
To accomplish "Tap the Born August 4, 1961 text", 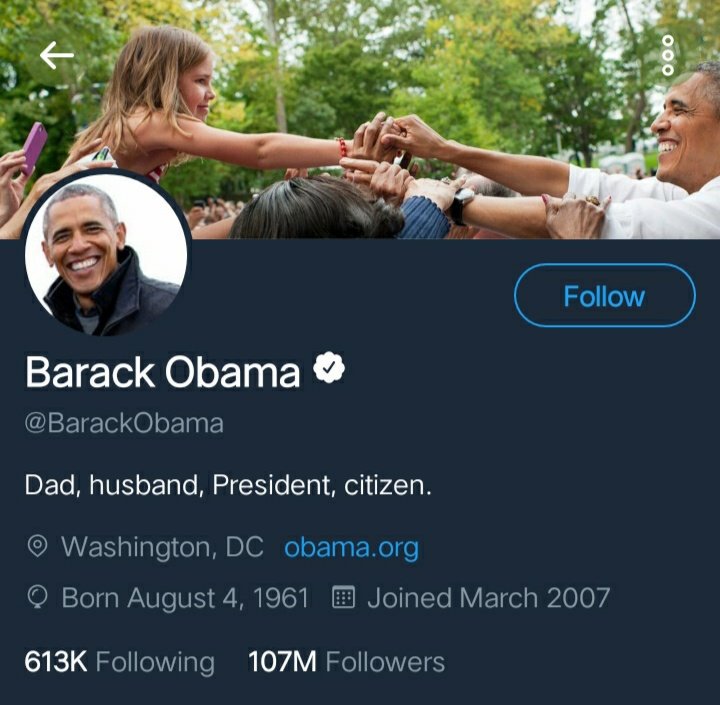I will click(x=185, y=598).
